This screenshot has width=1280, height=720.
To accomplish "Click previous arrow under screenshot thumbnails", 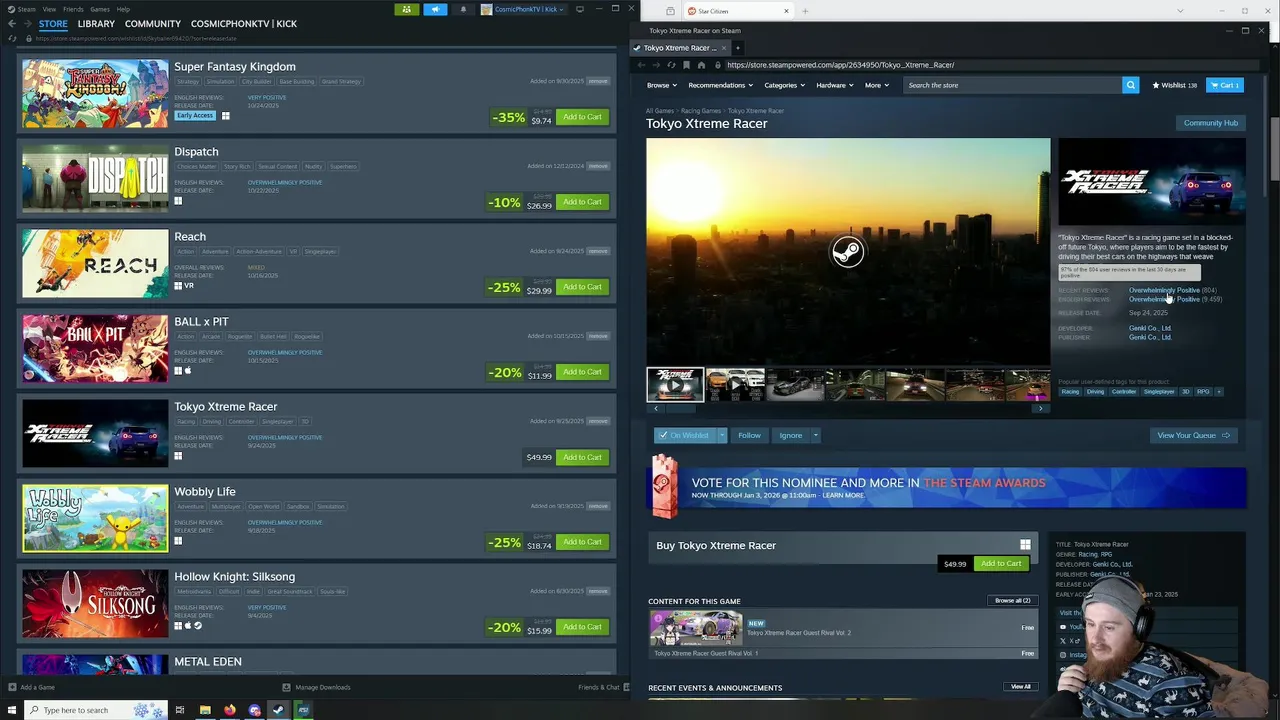I will (x=656, y=408).
